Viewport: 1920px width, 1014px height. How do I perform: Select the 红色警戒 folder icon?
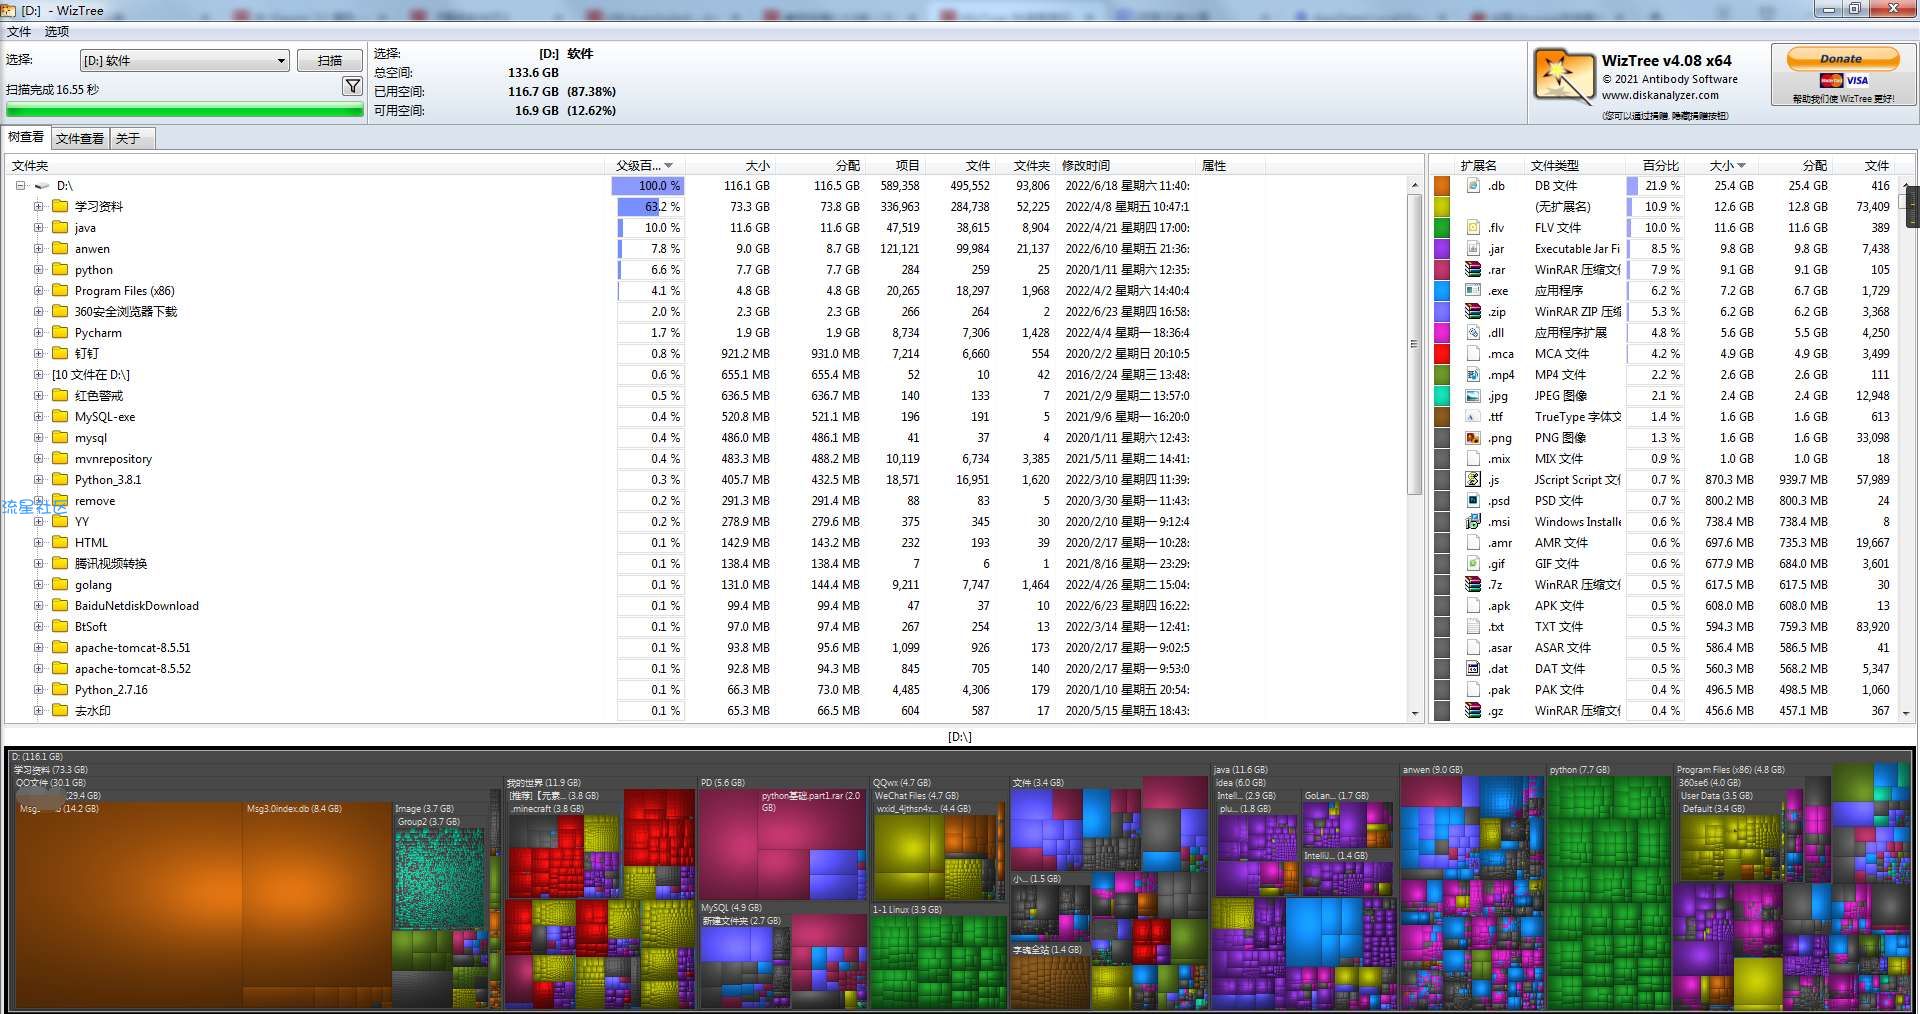pyautogui.click(x=60, y=395)
